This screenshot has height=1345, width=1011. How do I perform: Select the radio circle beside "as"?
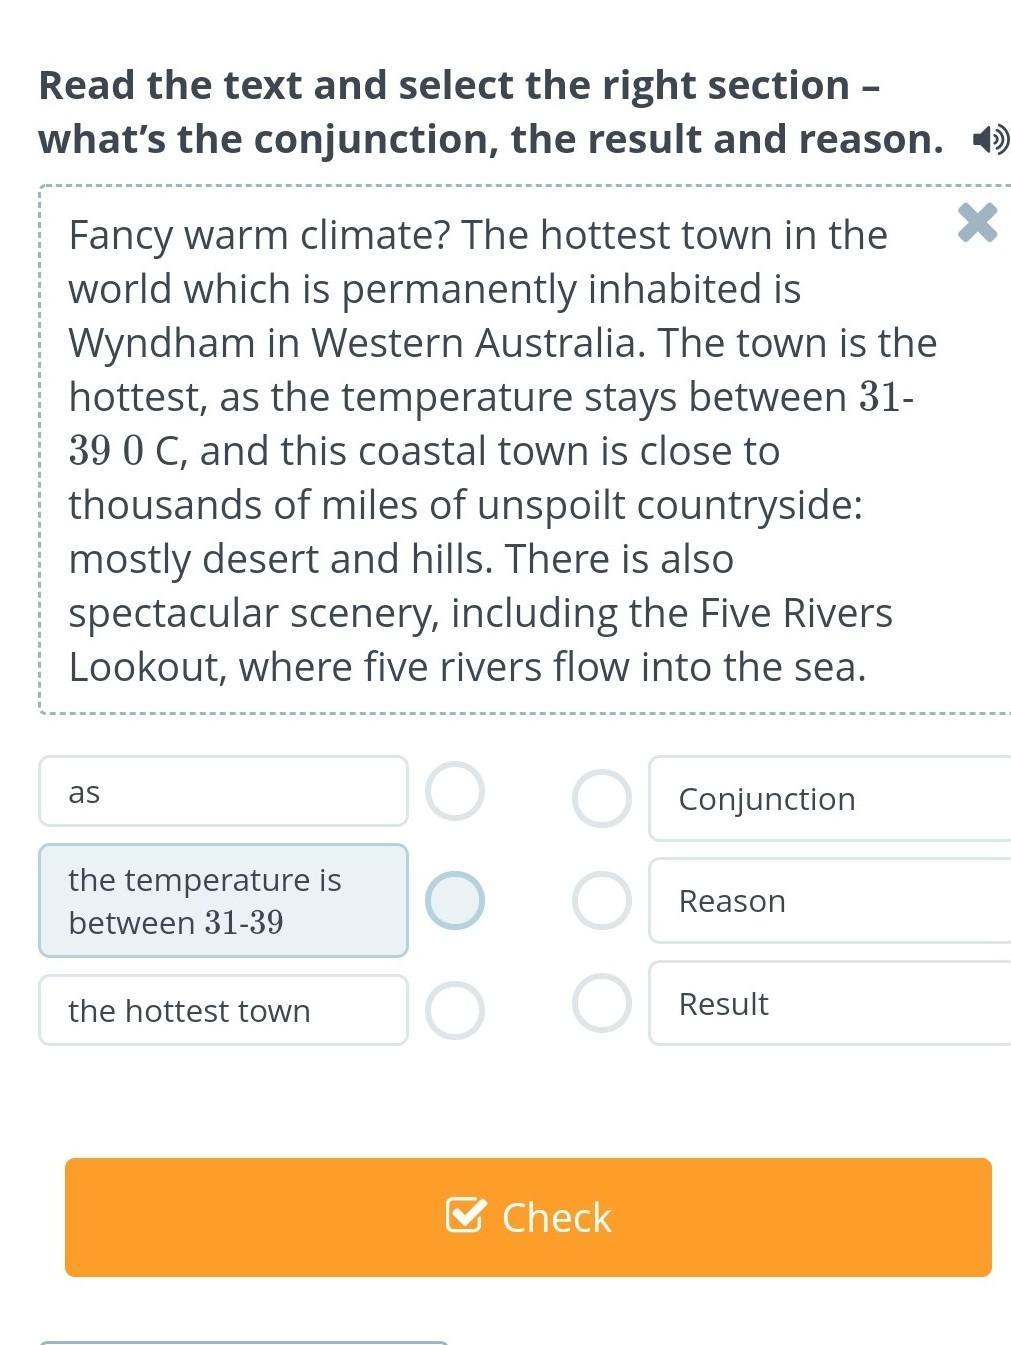point(455,791)
